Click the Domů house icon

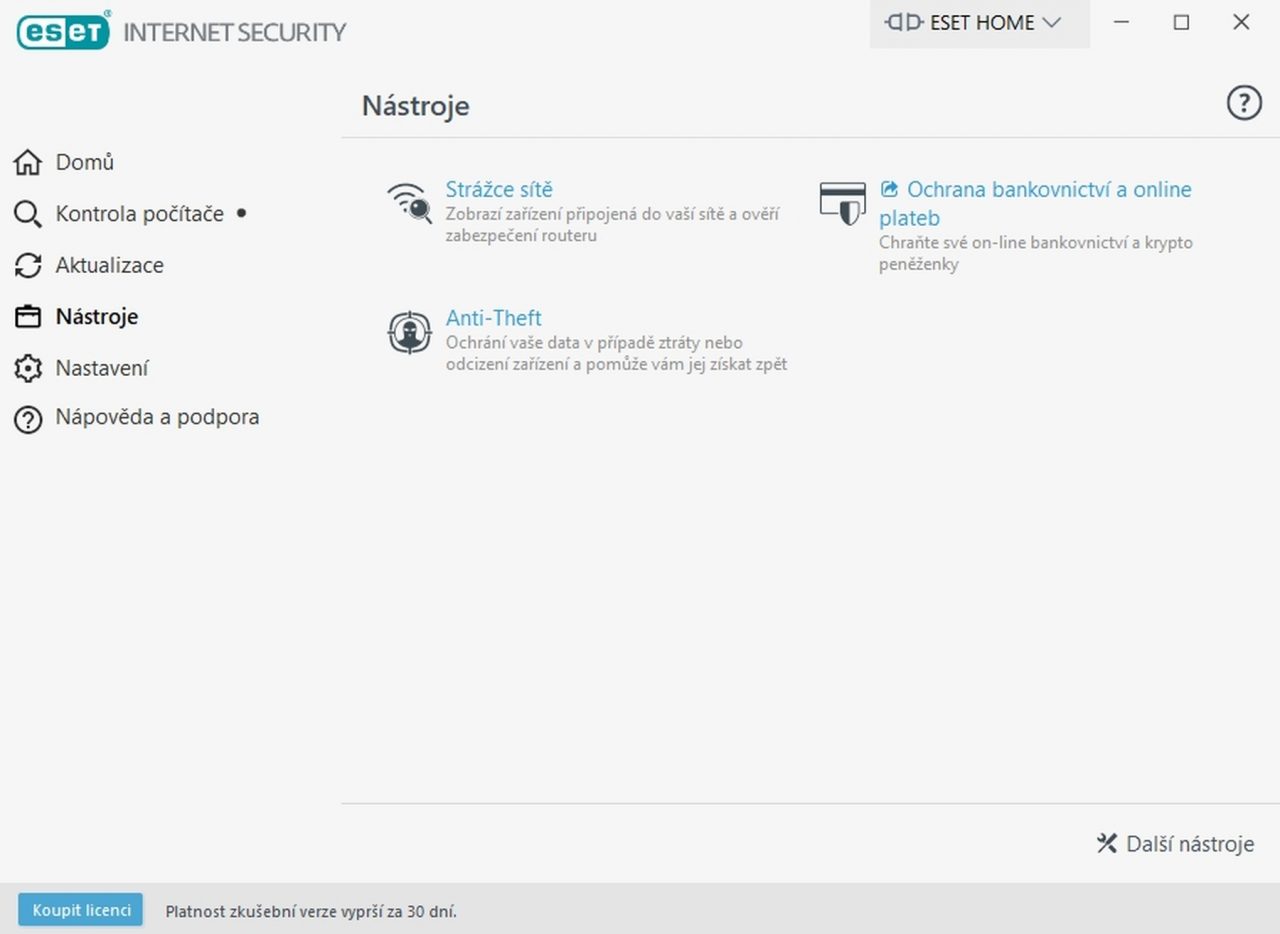coord(28,162)
